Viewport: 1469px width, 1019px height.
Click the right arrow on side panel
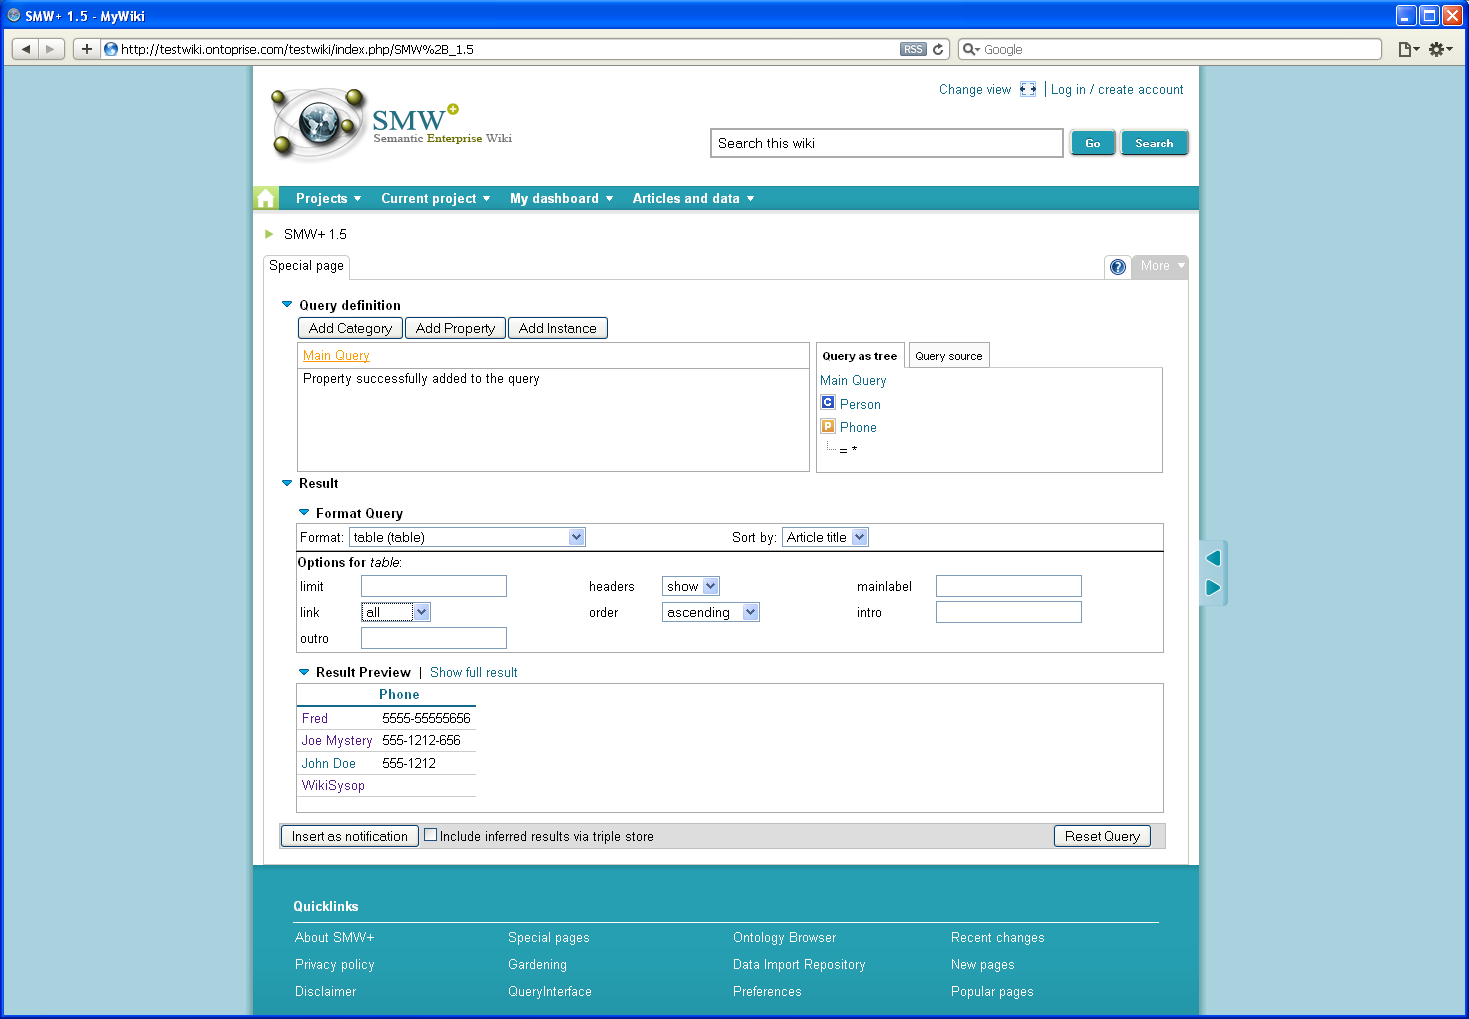(x=1213, y=587)
